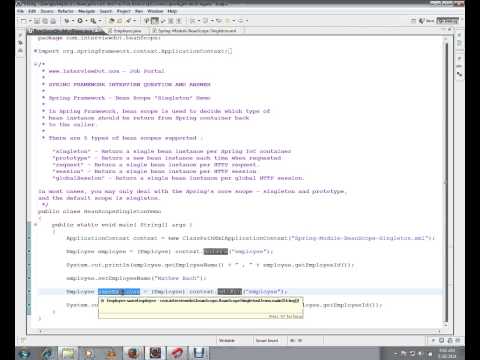The width and height of the screenshot is (480, 360).
Task: Click the 'Press F2 for focus' tooltip text
Action: pos(286,316)
